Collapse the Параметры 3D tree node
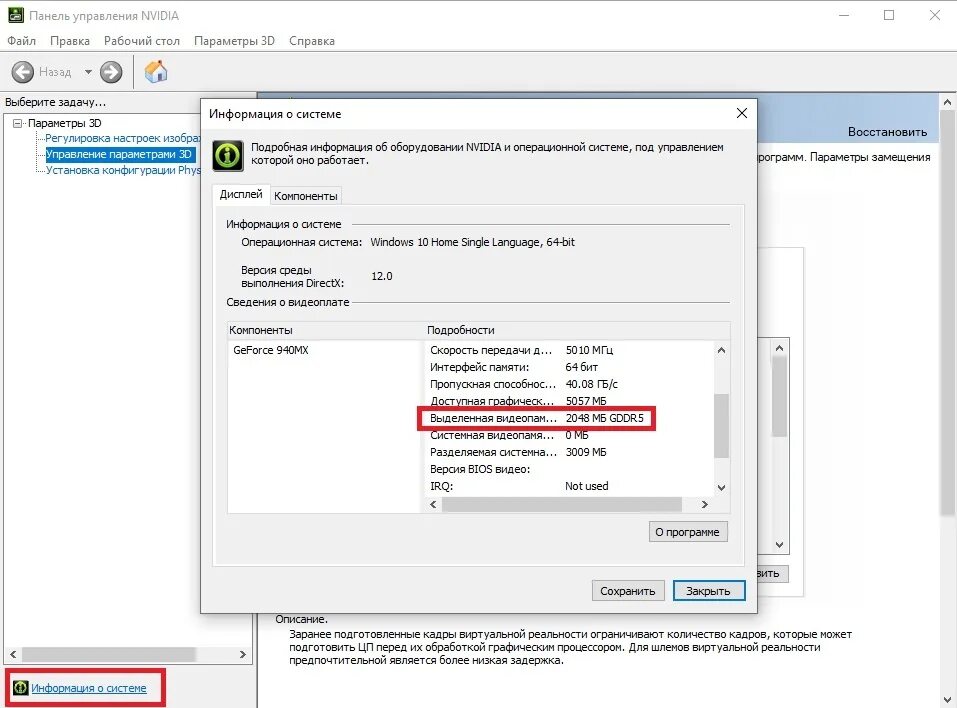This screenshot has width=957, height=708. click(x=17, y=123)
